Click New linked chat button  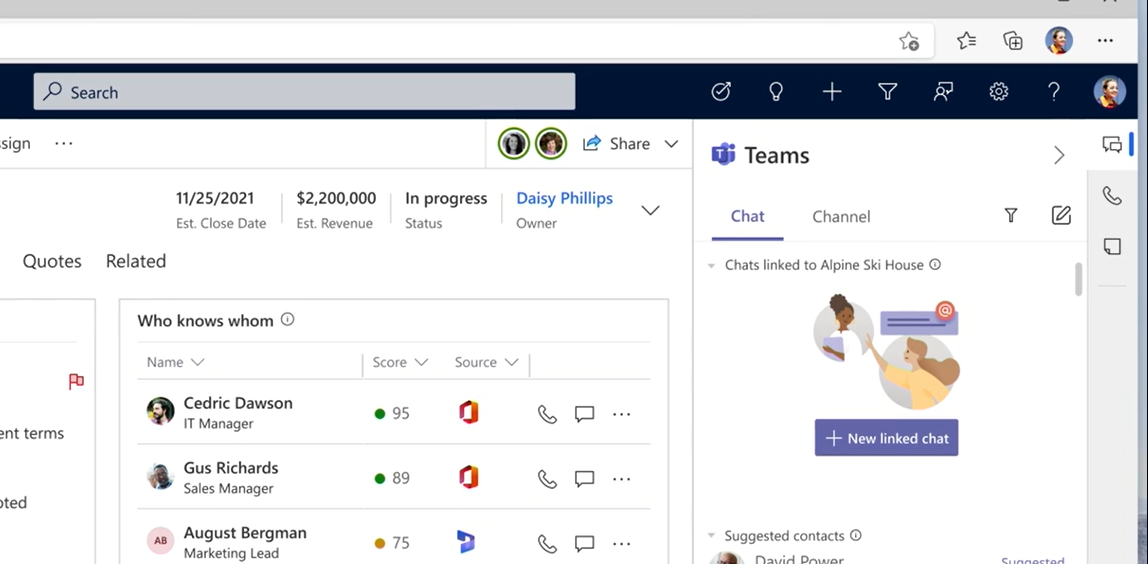click(886, 438)
